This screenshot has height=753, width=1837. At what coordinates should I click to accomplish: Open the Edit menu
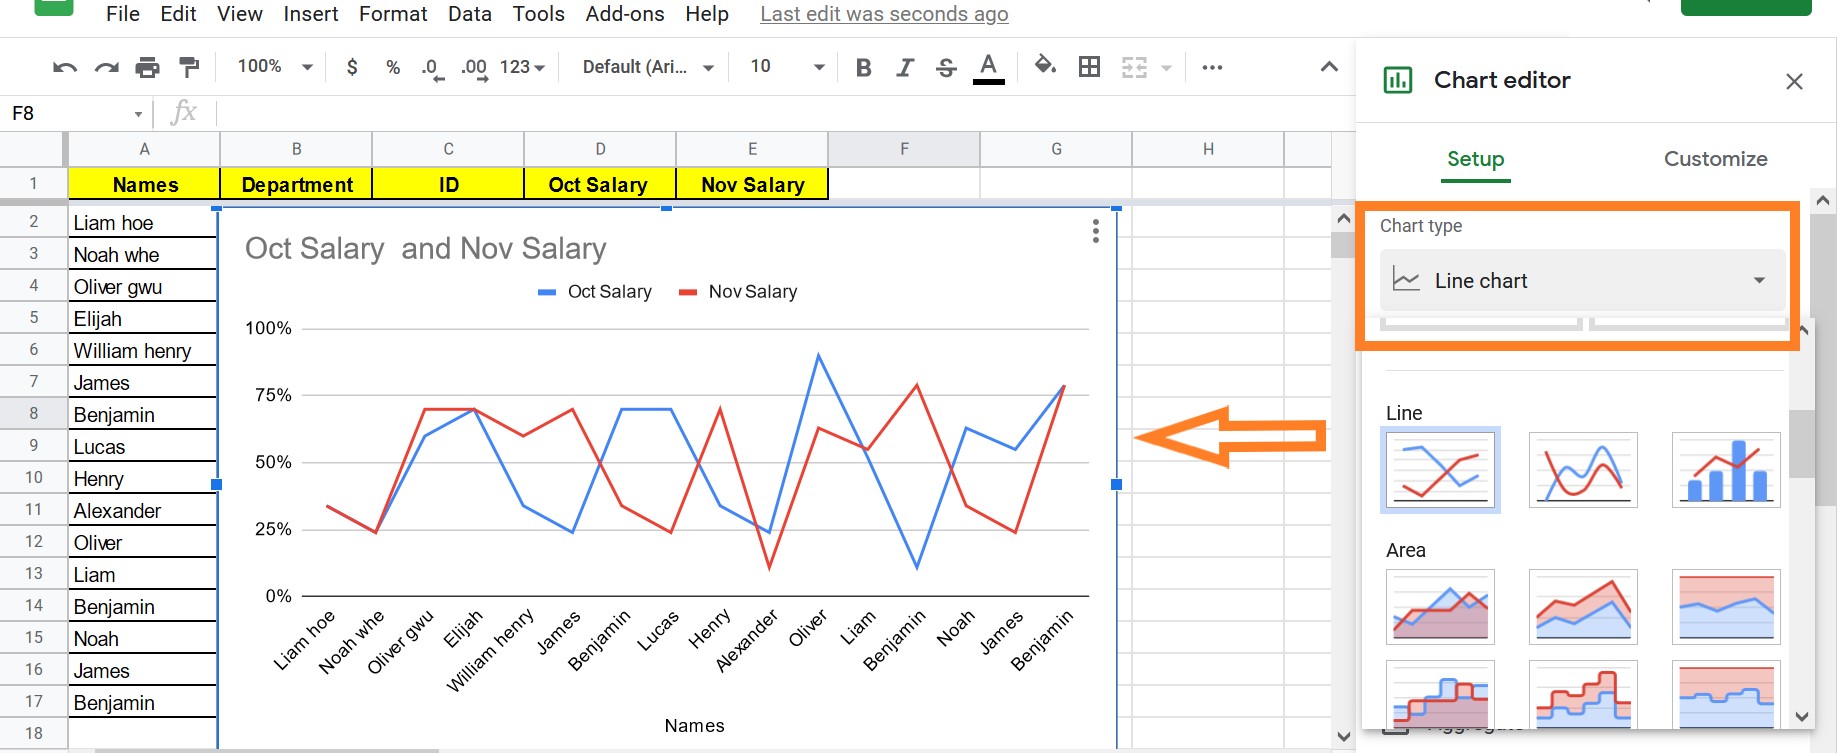178,14
